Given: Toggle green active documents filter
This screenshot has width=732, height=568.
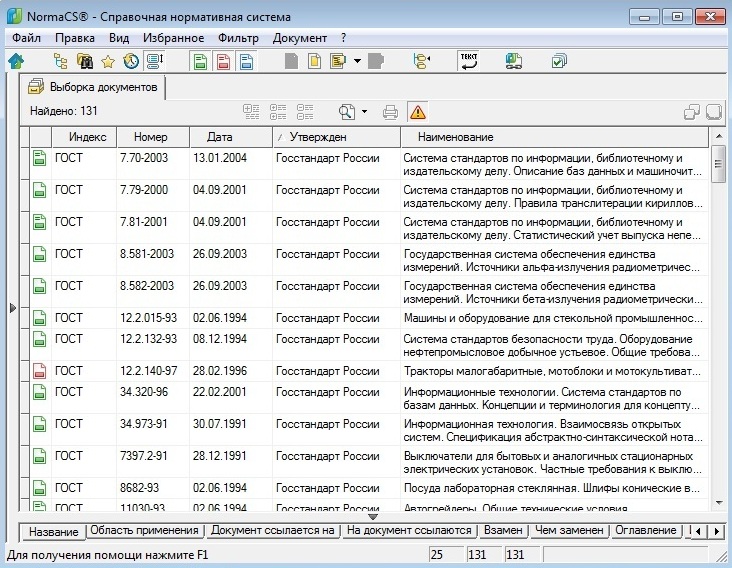Looking at the screenshot, I should coord(200,61).
